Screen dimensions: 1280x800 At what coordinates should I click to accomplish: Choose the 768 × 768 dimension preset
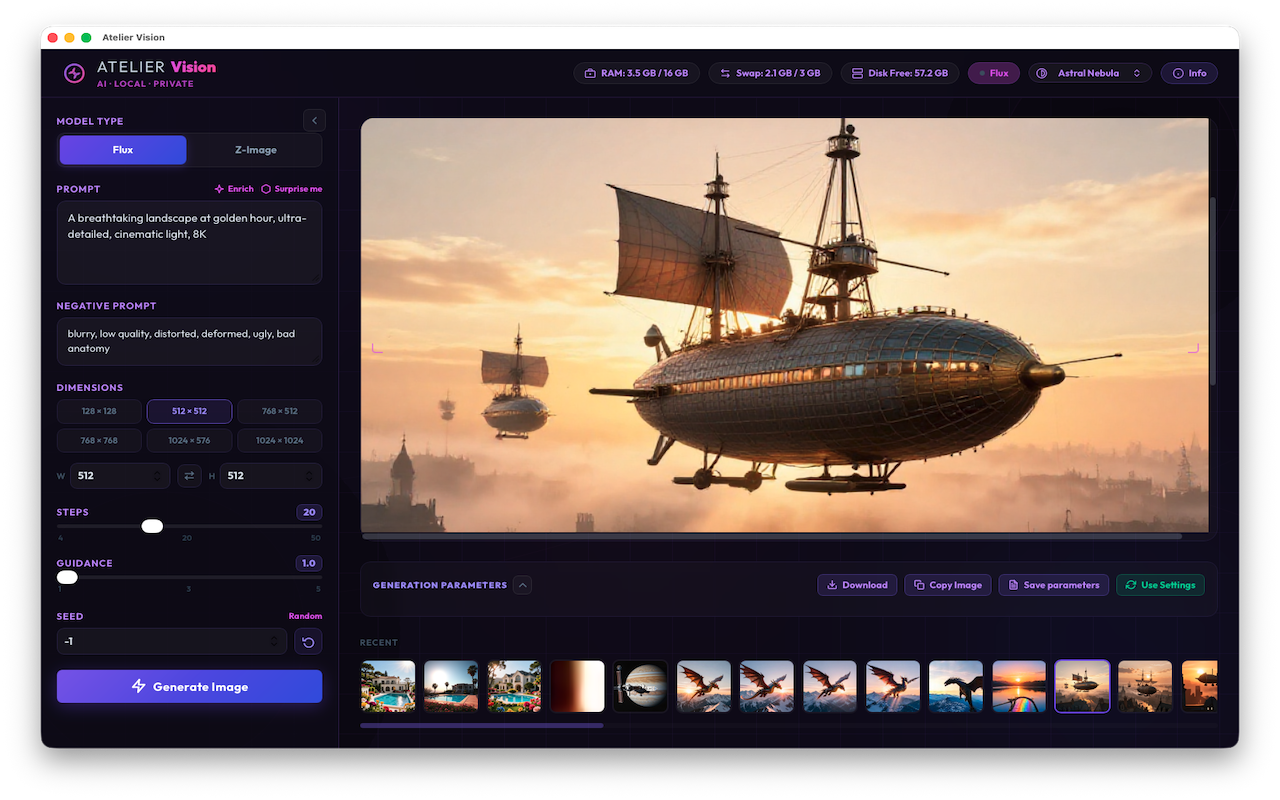click(x=99, y=440)
